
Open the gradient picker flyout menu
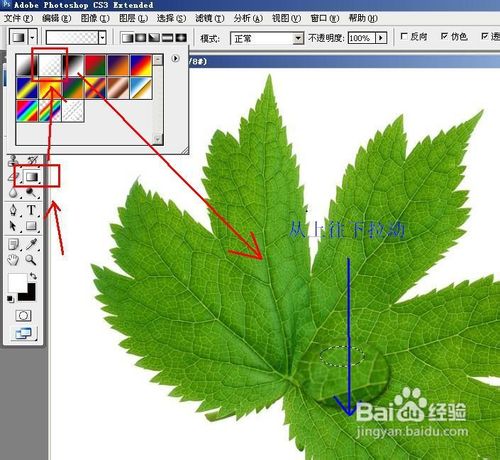tap(175, 58)
